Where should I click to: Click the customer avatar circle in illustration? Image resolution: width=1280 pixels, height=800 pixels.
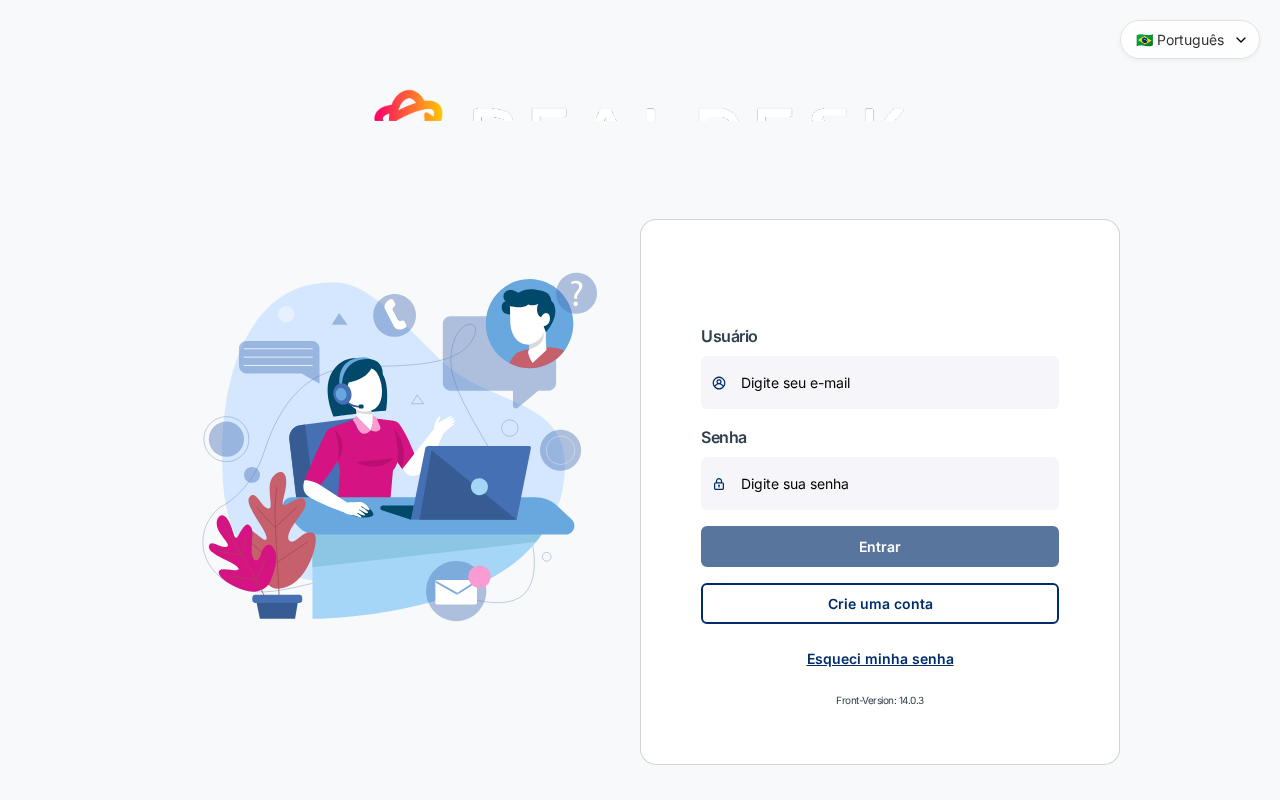click(x=529, y=323)
